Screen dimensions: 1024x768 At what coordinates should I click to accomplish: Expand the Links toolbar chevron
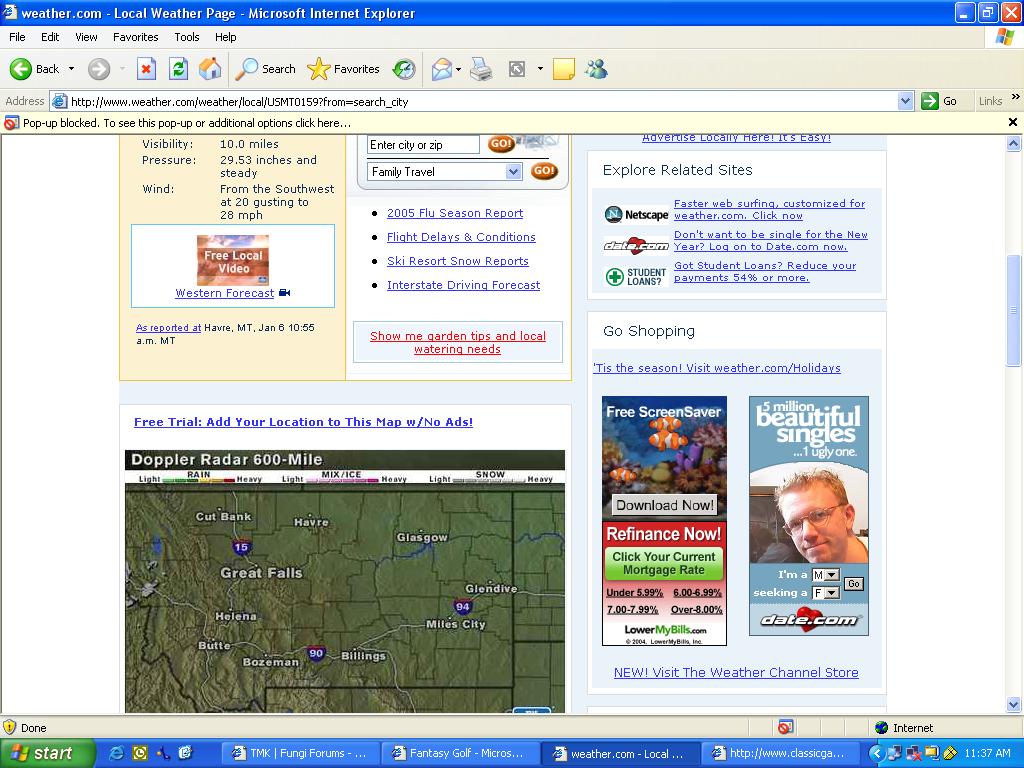coord(1016,97)
